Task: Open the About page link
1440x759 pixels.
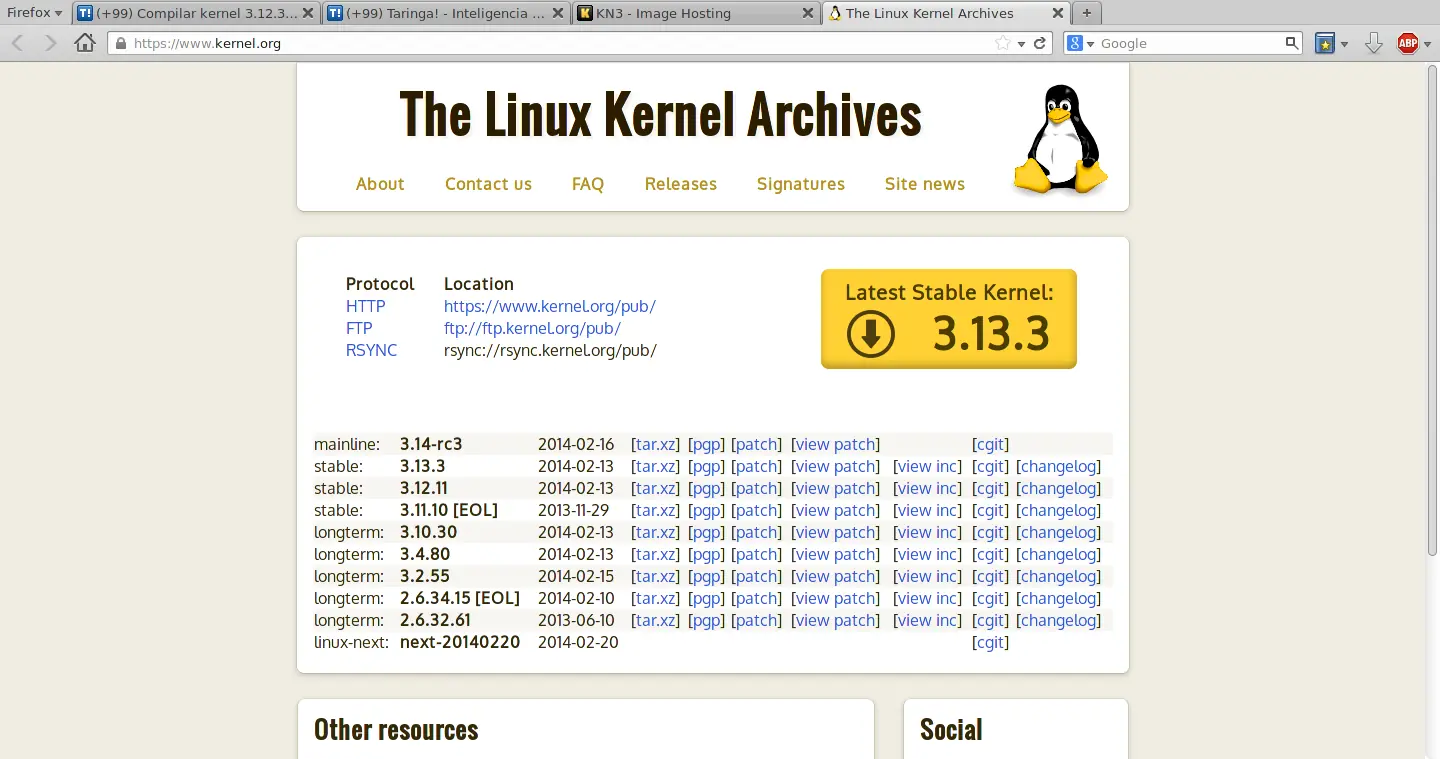Action: [380, 184]
